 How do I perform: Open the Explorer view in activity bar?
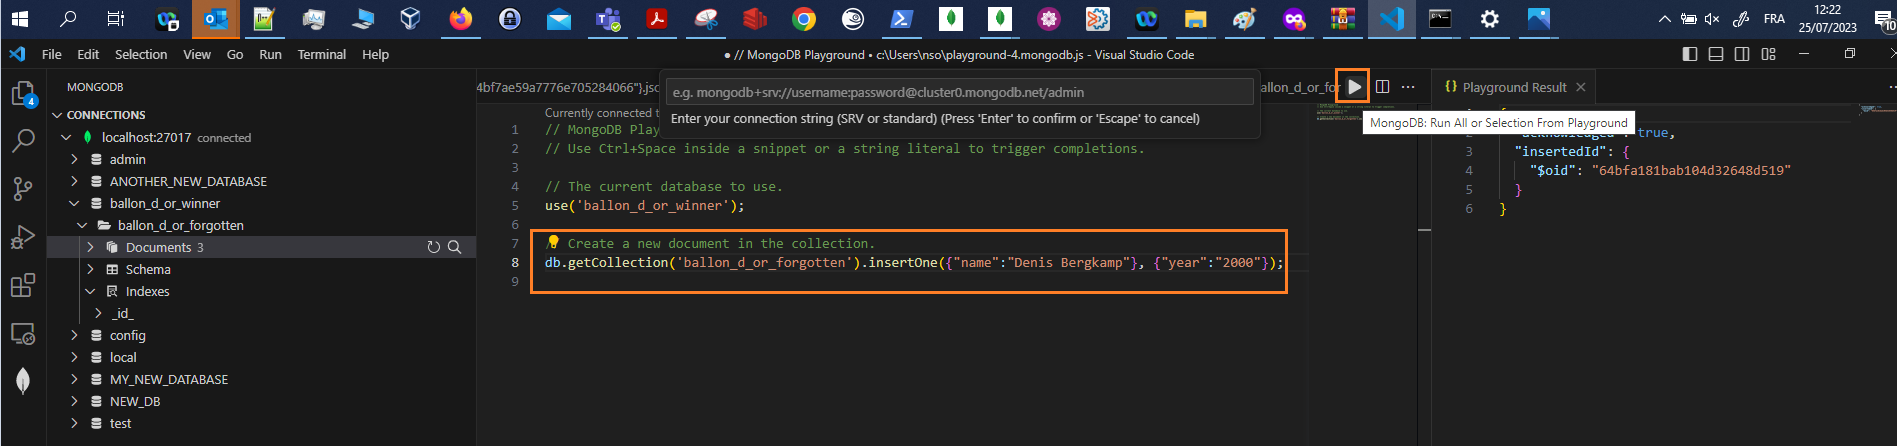pos(23,94)
